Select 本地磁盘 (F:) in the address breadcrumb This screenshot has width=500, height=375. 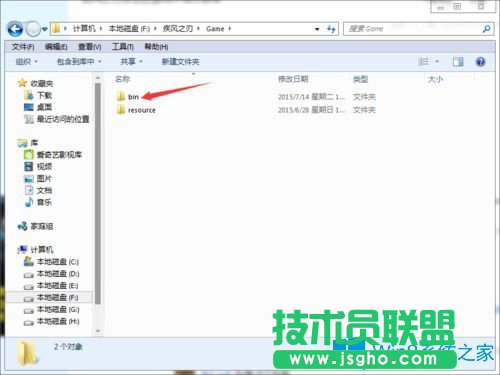point(129,29)
